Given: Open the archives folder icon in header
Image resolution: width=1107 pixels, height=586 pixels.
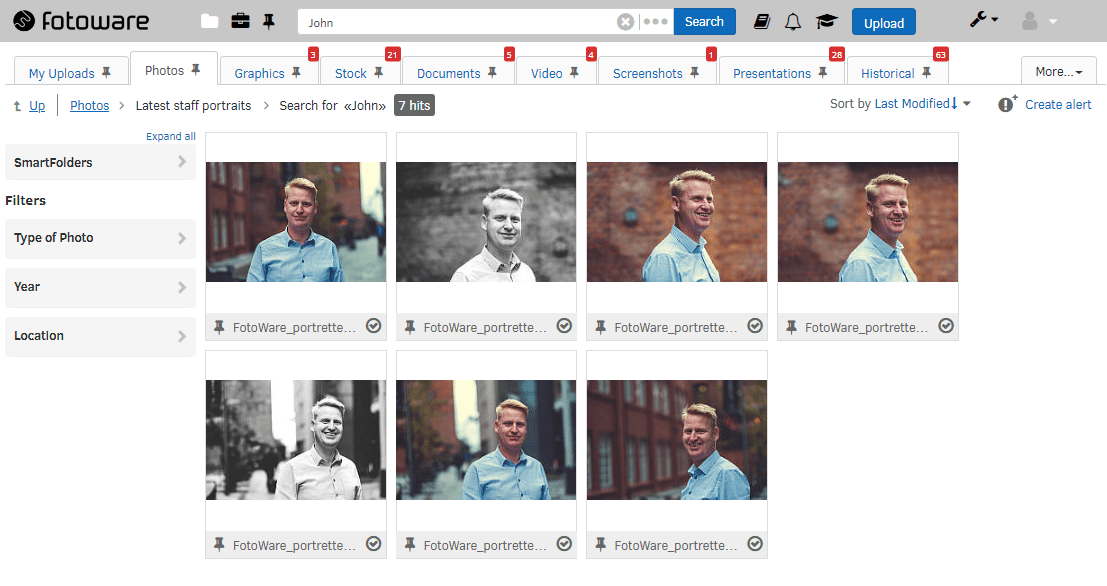Looking at the screenshot, I should 210,21.
